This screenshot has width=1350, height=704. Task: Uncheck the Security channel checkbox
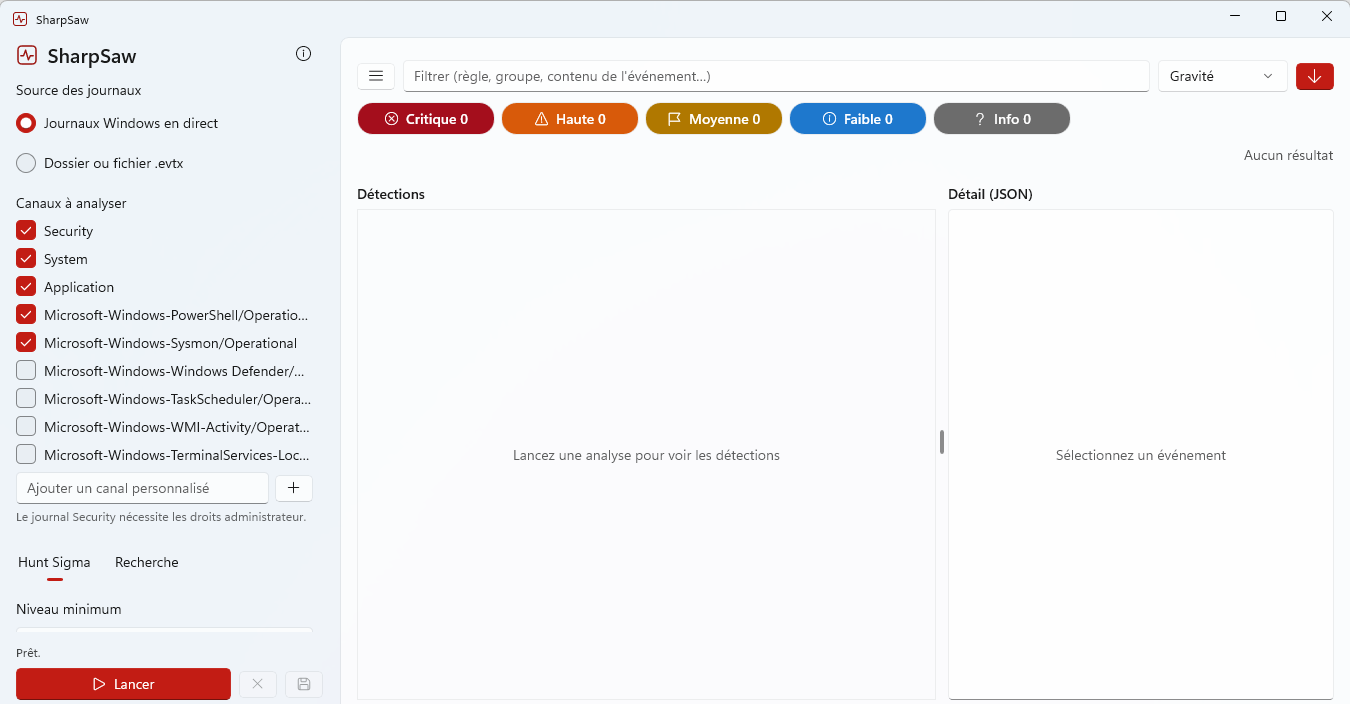coord(26,231)
